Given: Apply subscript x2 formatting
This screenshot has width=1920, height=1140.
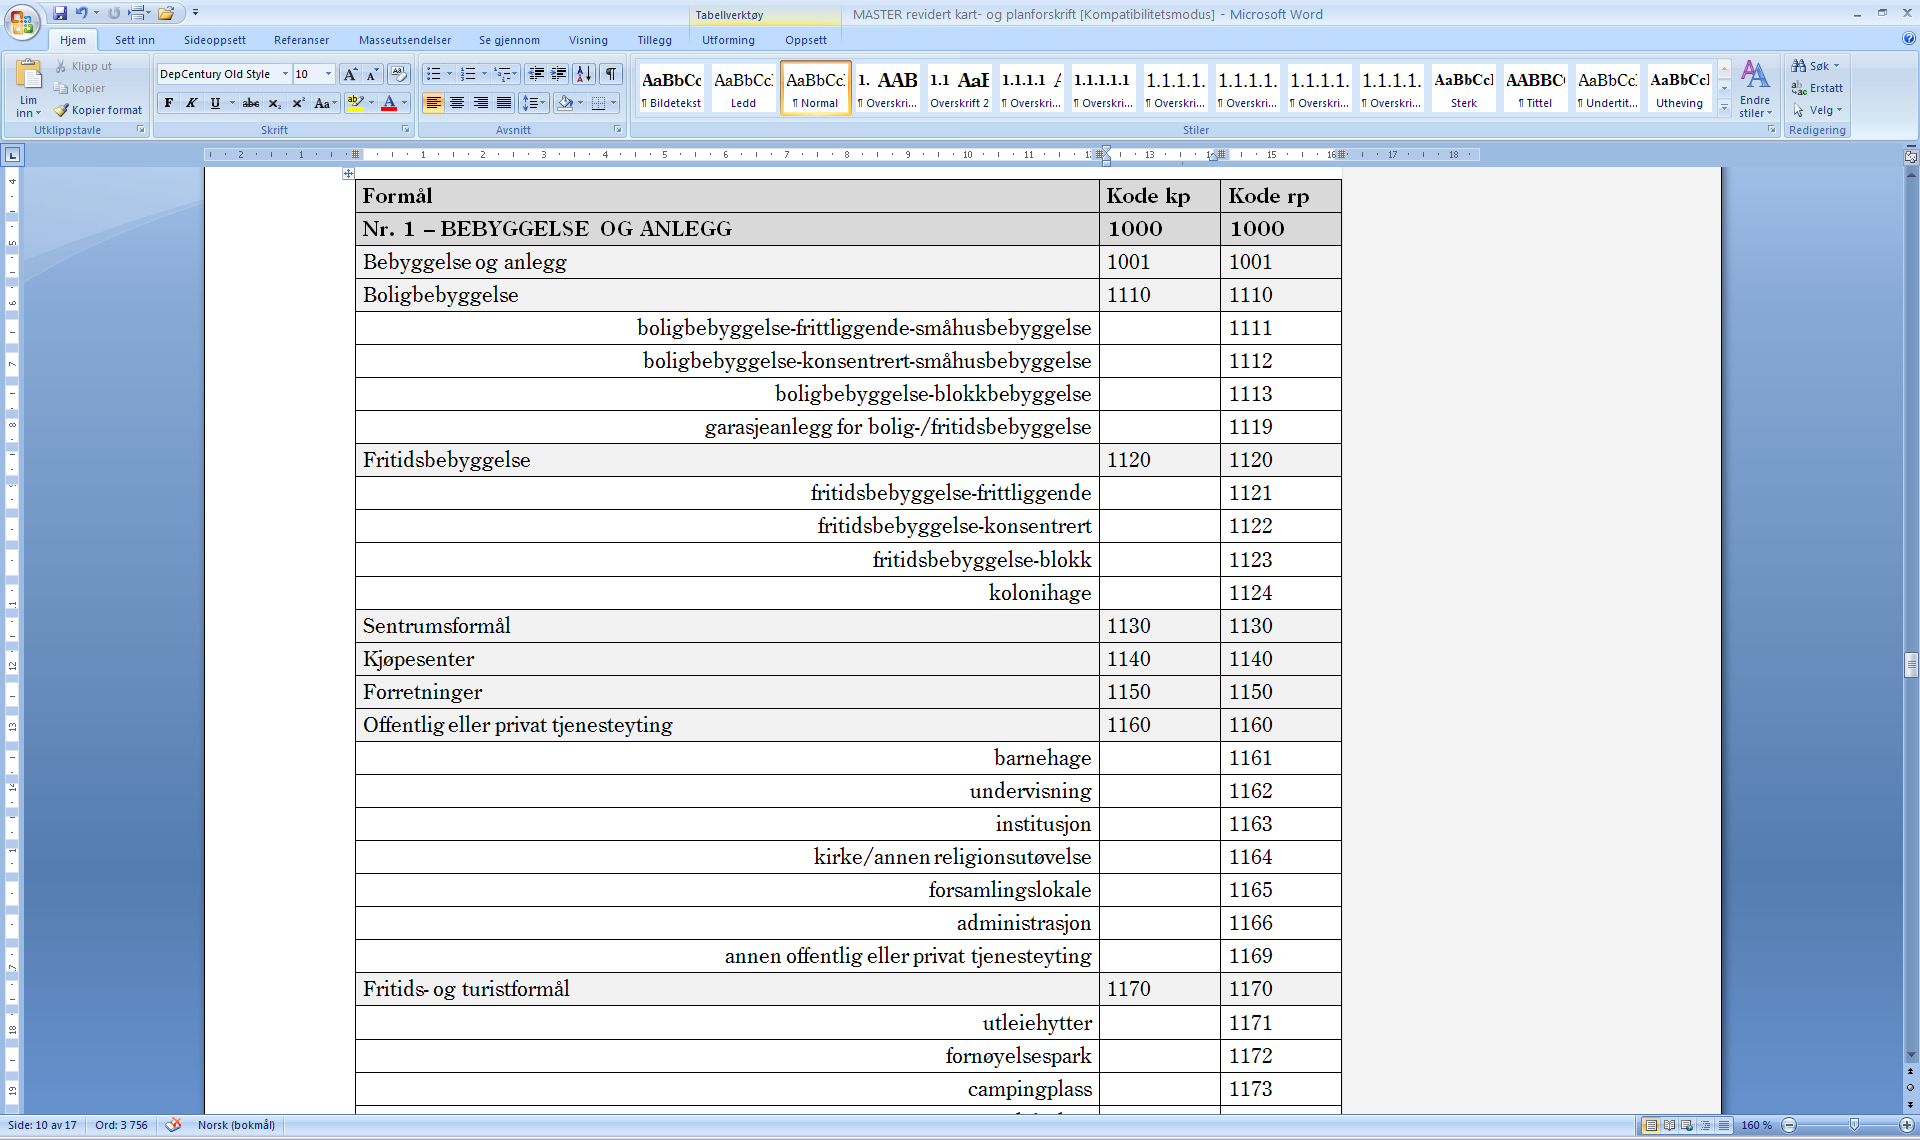Looking at the screenshot, I should (x=275, y=103).
